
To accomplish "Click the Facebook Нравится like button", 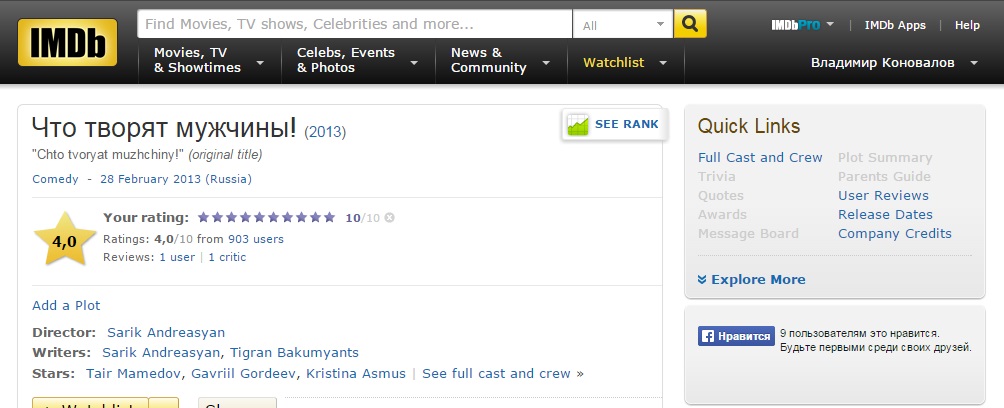I will [736, 336].
